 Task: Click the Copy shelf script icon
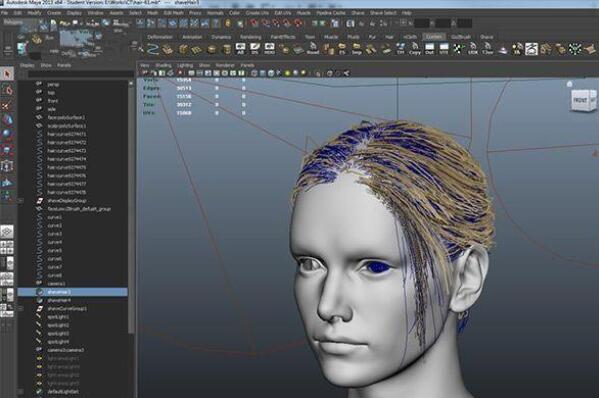[415, 49]
